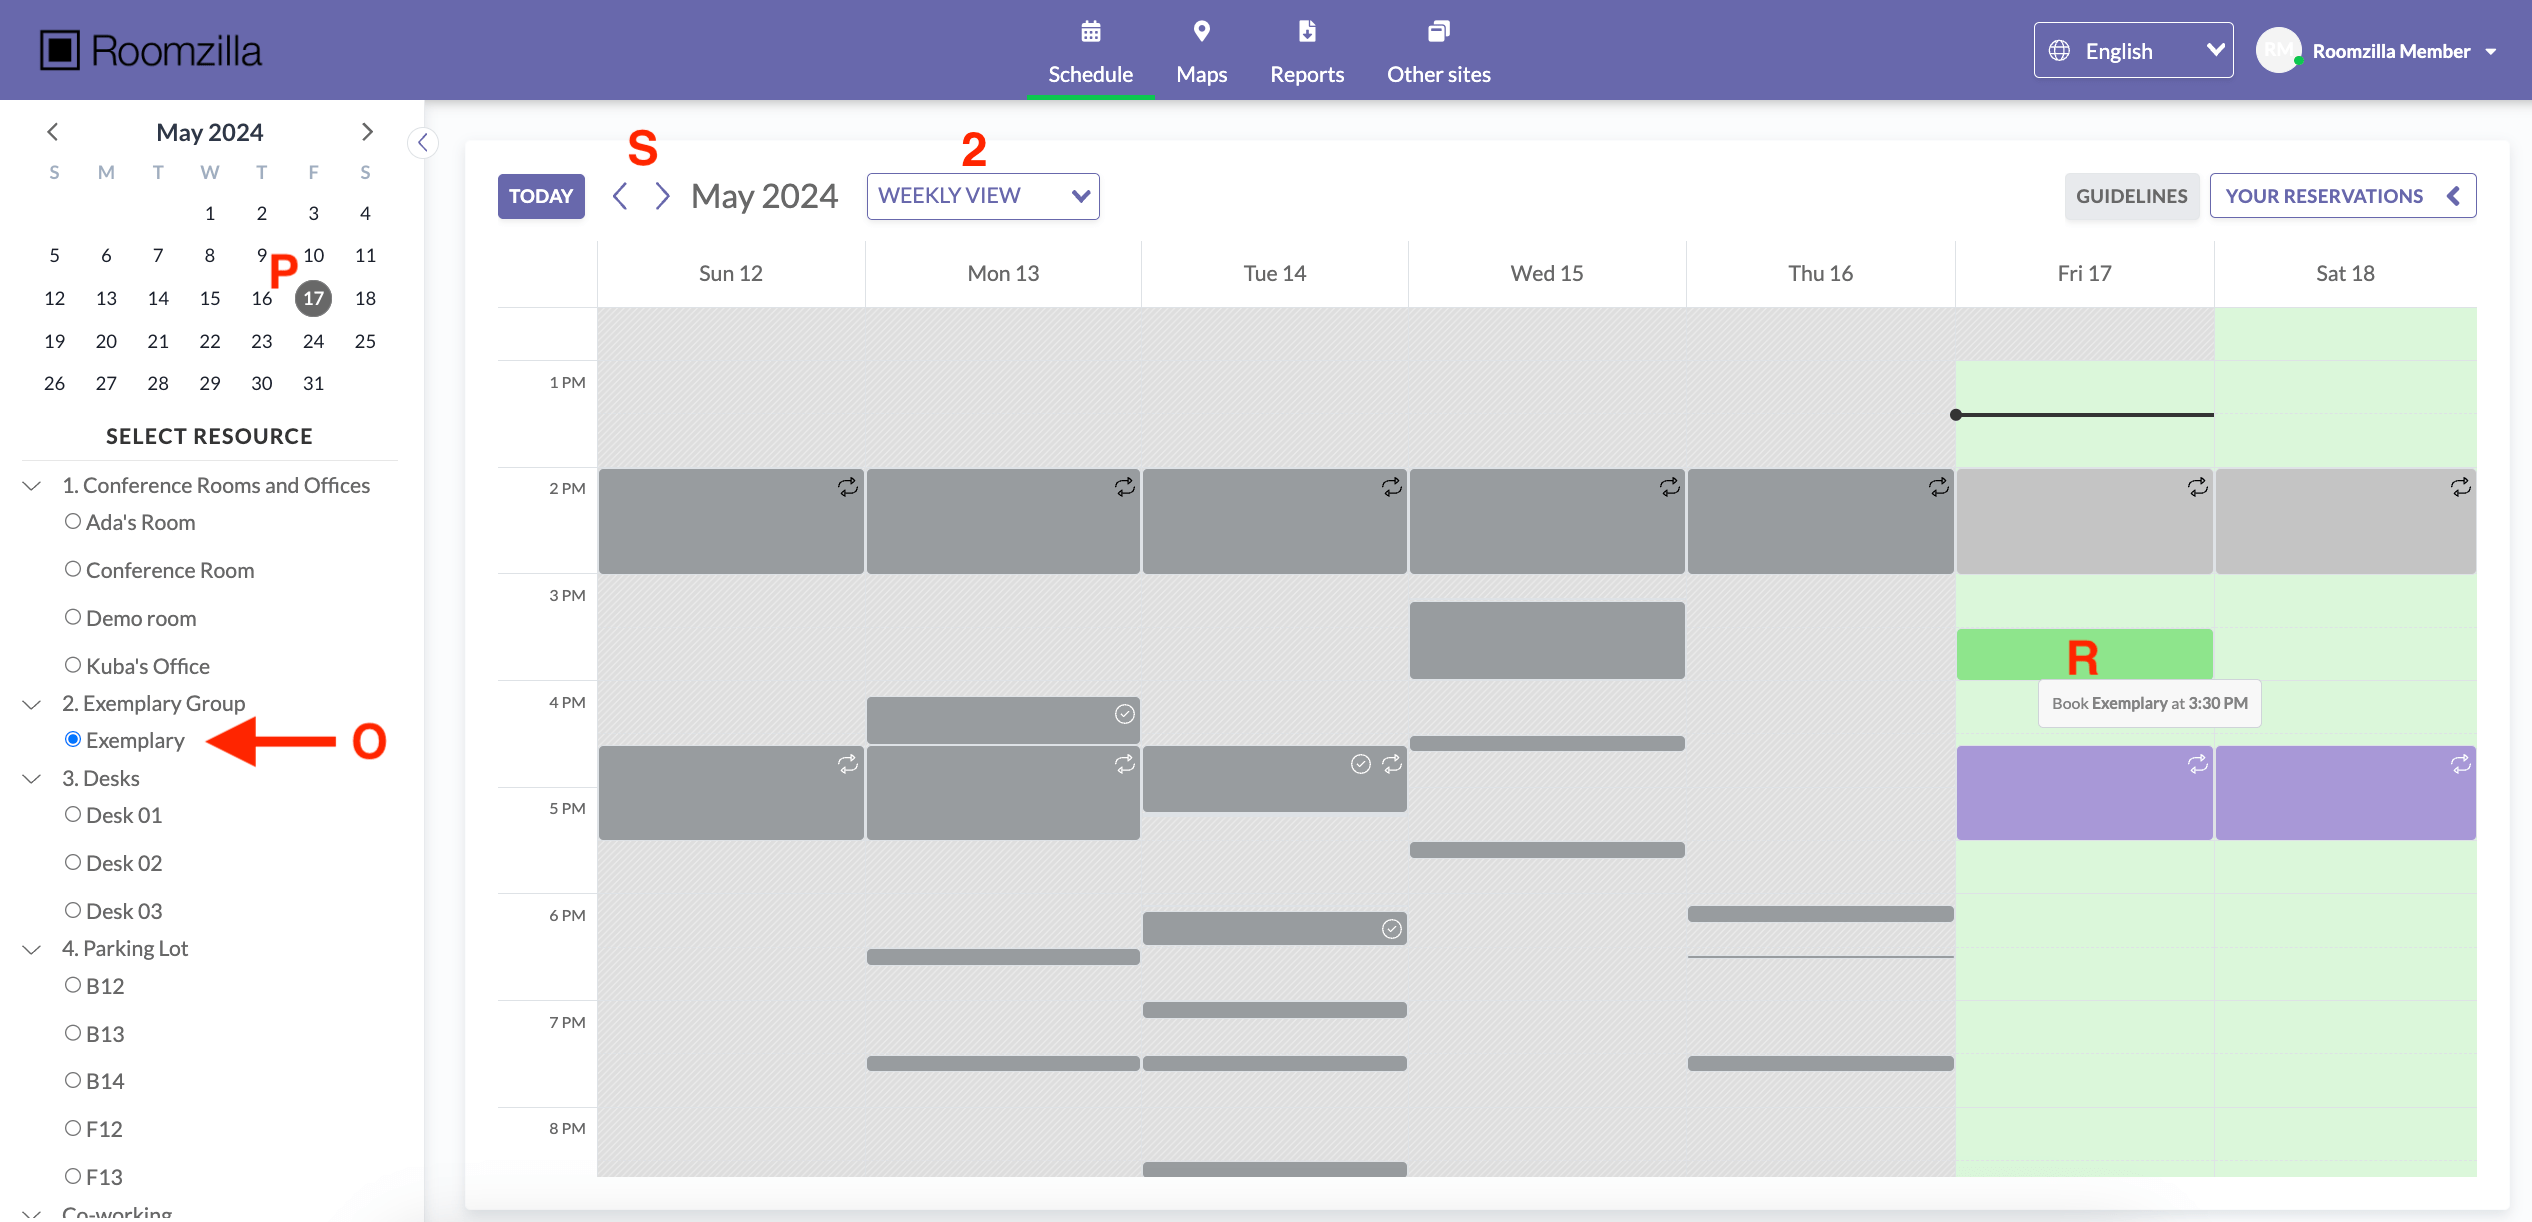Collapse the sidebar with the round chevron
This screenshot has width=2532, height=1222.
423,143
